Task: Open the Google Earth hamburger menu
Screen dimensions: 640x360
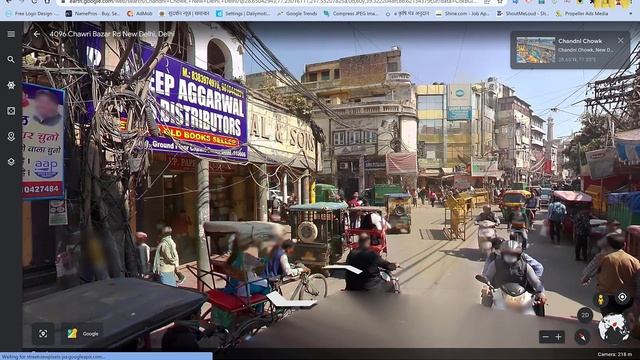Action: click(11, 34)
